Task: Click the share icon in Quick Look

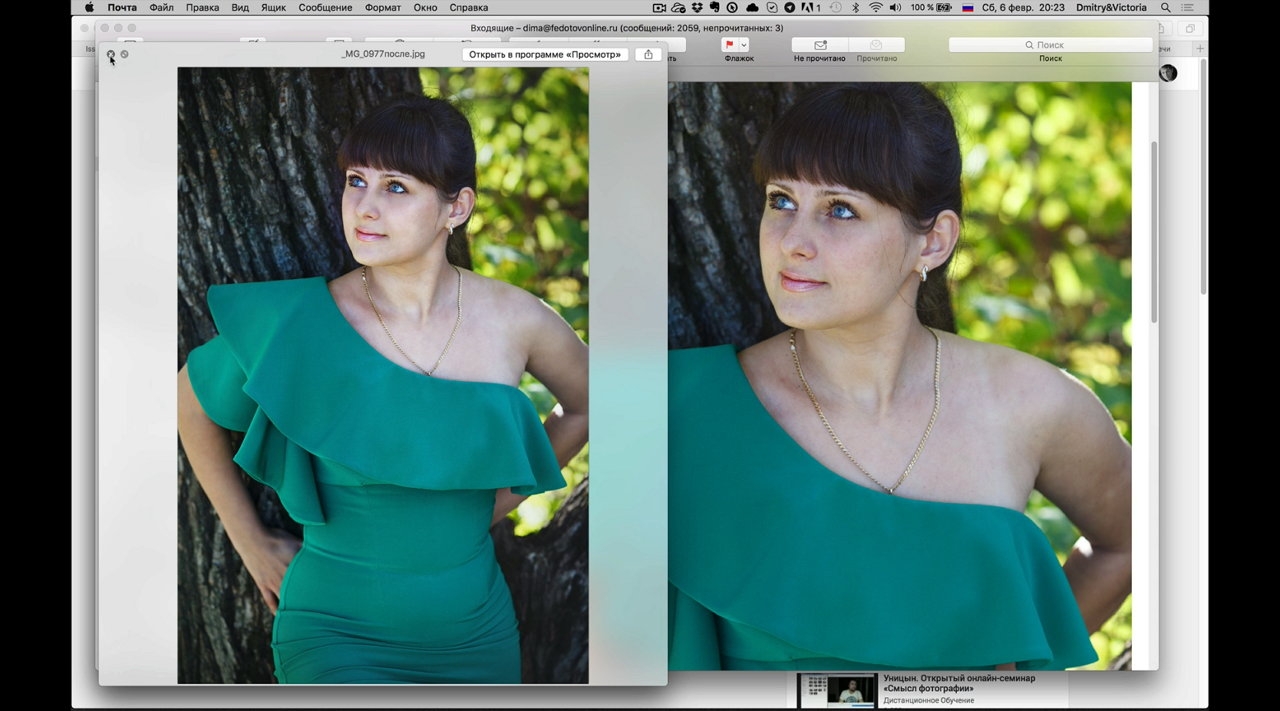Action: 648,54
